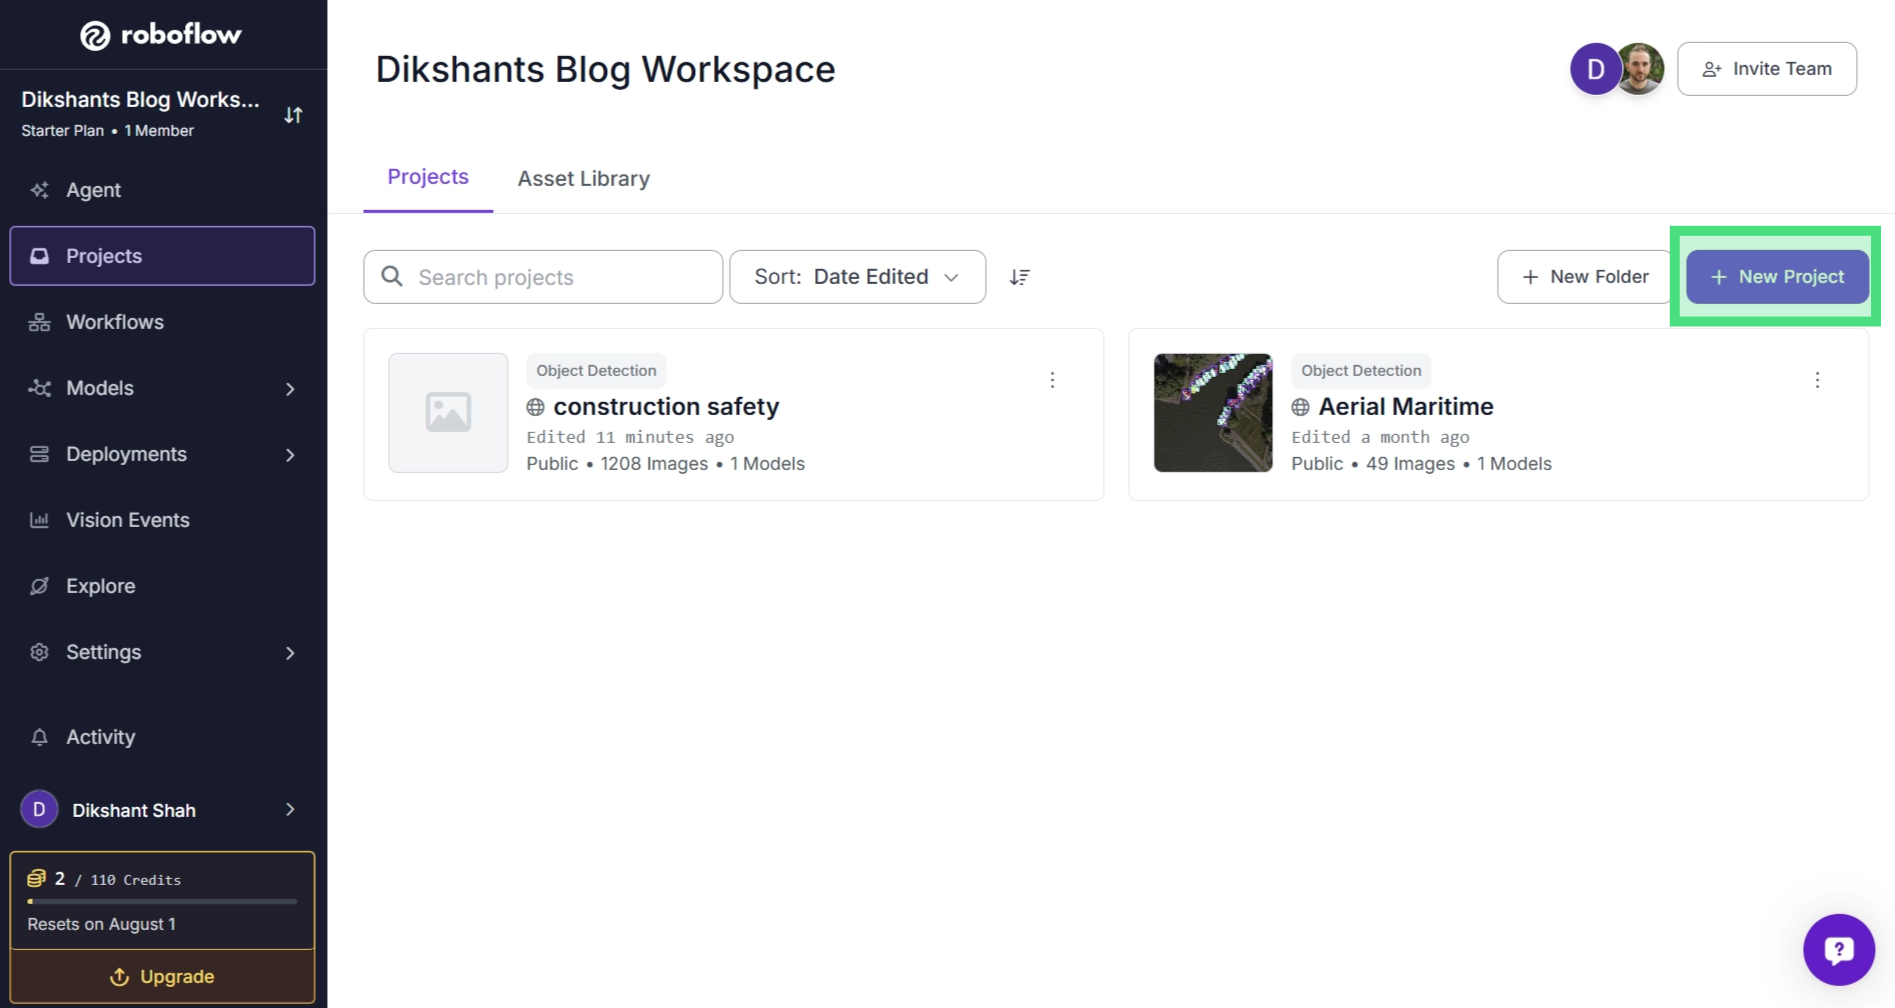Click the team member photo avatar

[1640, 69]
